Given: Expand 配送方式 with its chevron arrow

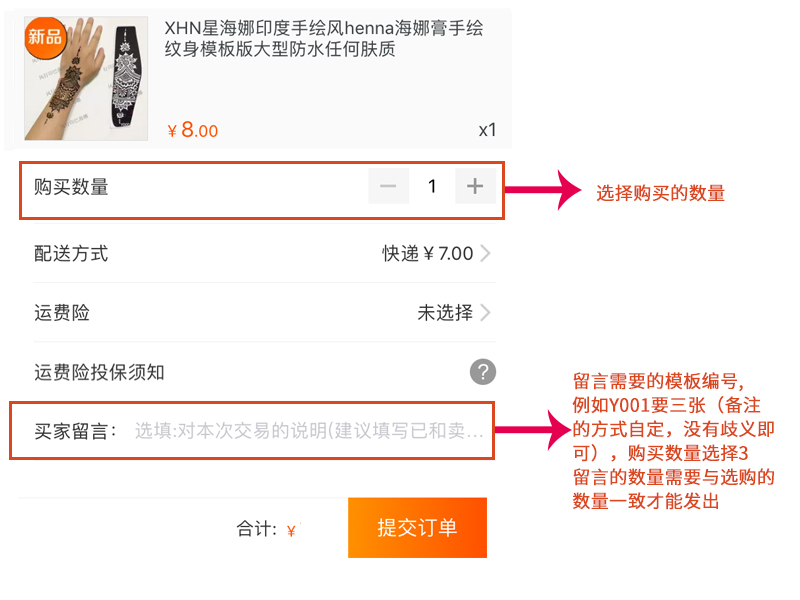Looking at the screenshot, I should [x=486, y=254].
